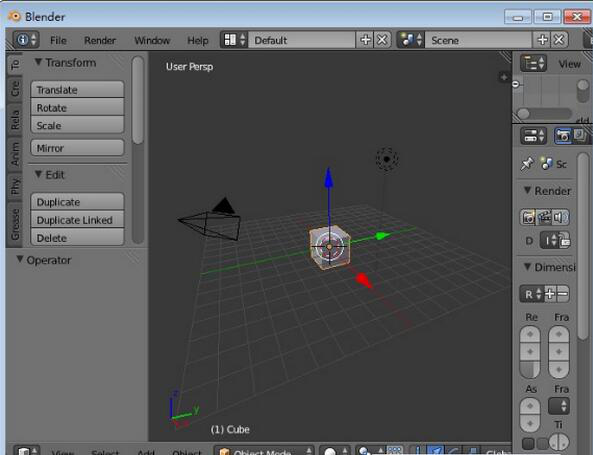Open the File menu
Screen dimensions: 593x455
[58, 40]
